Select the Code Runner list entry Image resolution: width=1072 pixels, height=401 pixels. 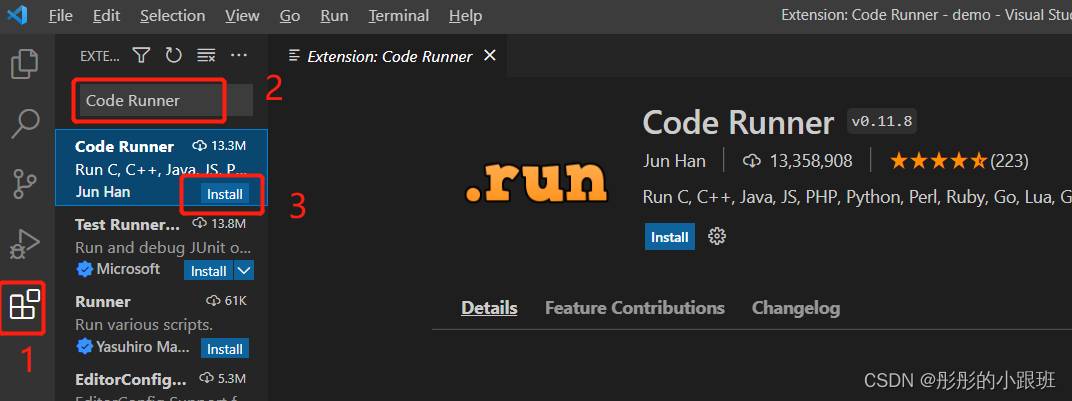tap(161, 168)
